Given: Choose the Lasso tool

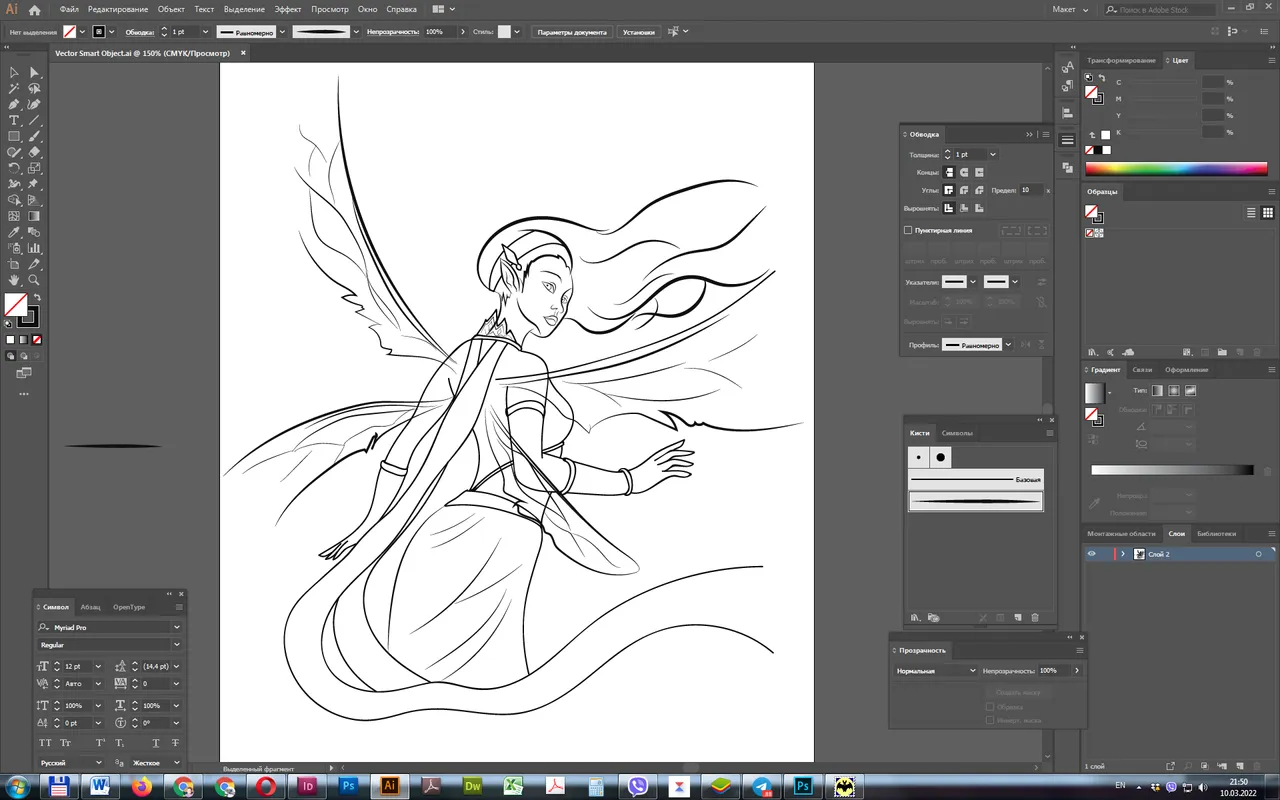Looking at the screenshot, I should pyautogui.click(x=34, y=88).
